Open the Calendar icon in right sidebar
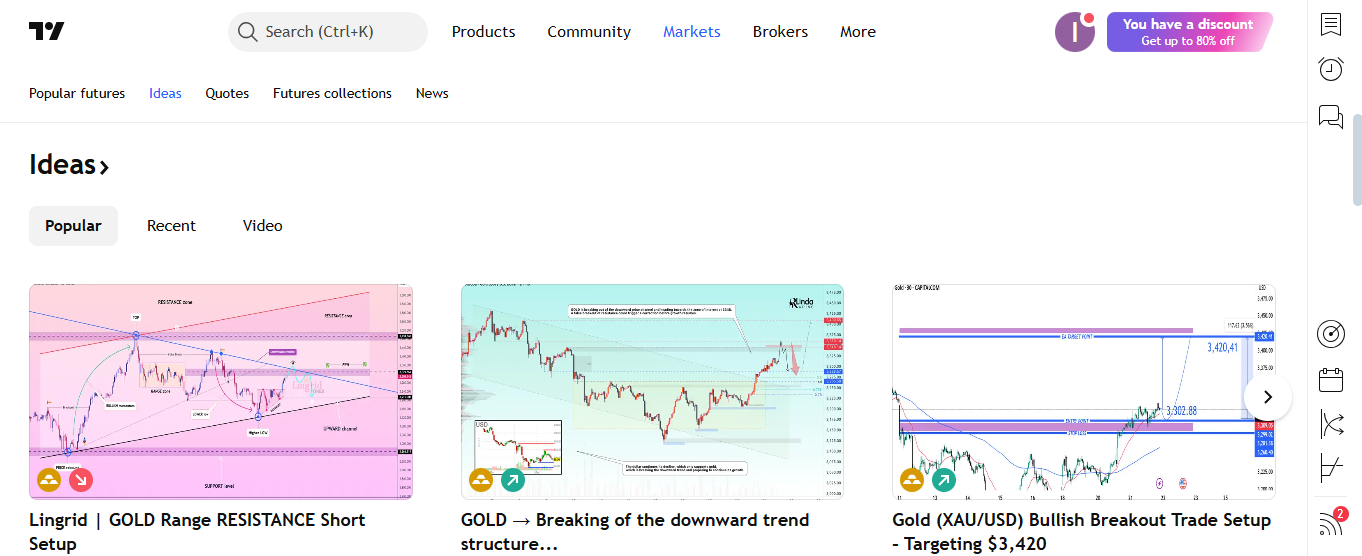 (1331, 379)
